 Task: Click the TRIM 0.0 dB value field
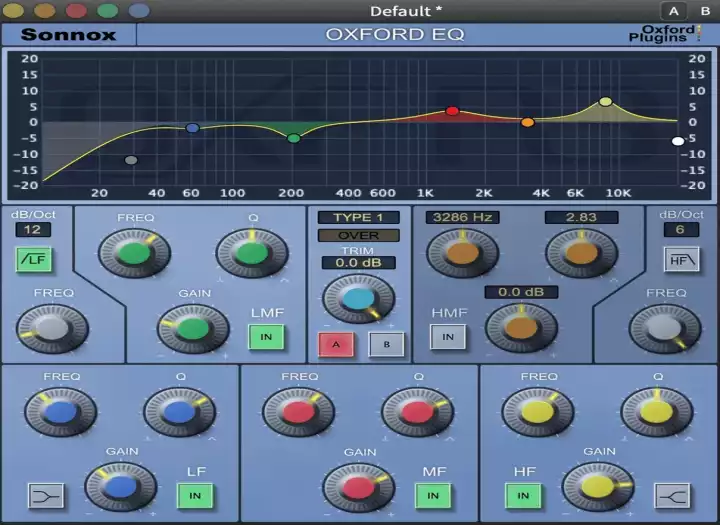coord(359,263)
